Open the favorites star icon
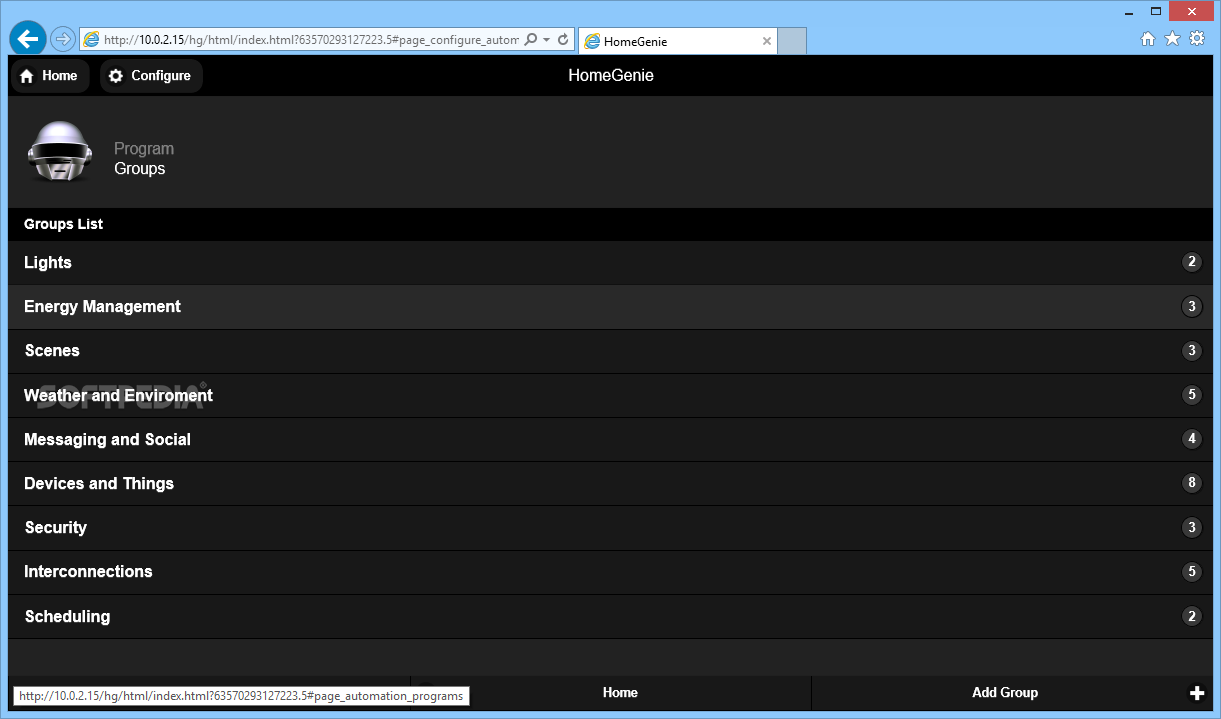Viewport: 1221px width, 719px height. [x=1172, y=39]
